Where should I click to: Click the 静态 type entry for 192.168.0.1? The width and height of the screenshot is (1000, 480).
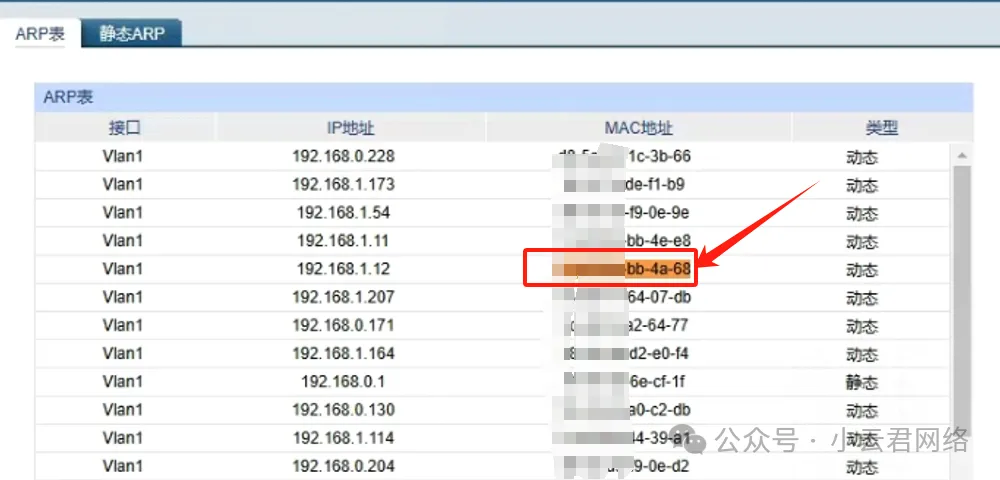[x=861, y=382]
